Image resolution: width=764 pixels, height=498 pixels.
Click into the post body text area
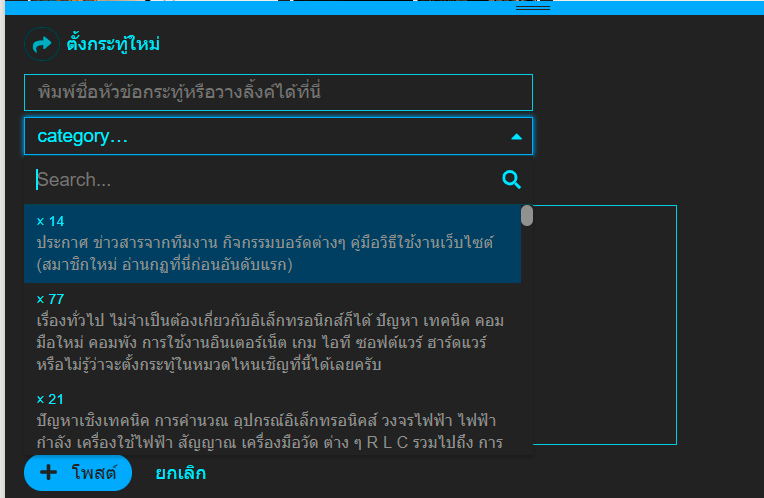click(604, 325)
